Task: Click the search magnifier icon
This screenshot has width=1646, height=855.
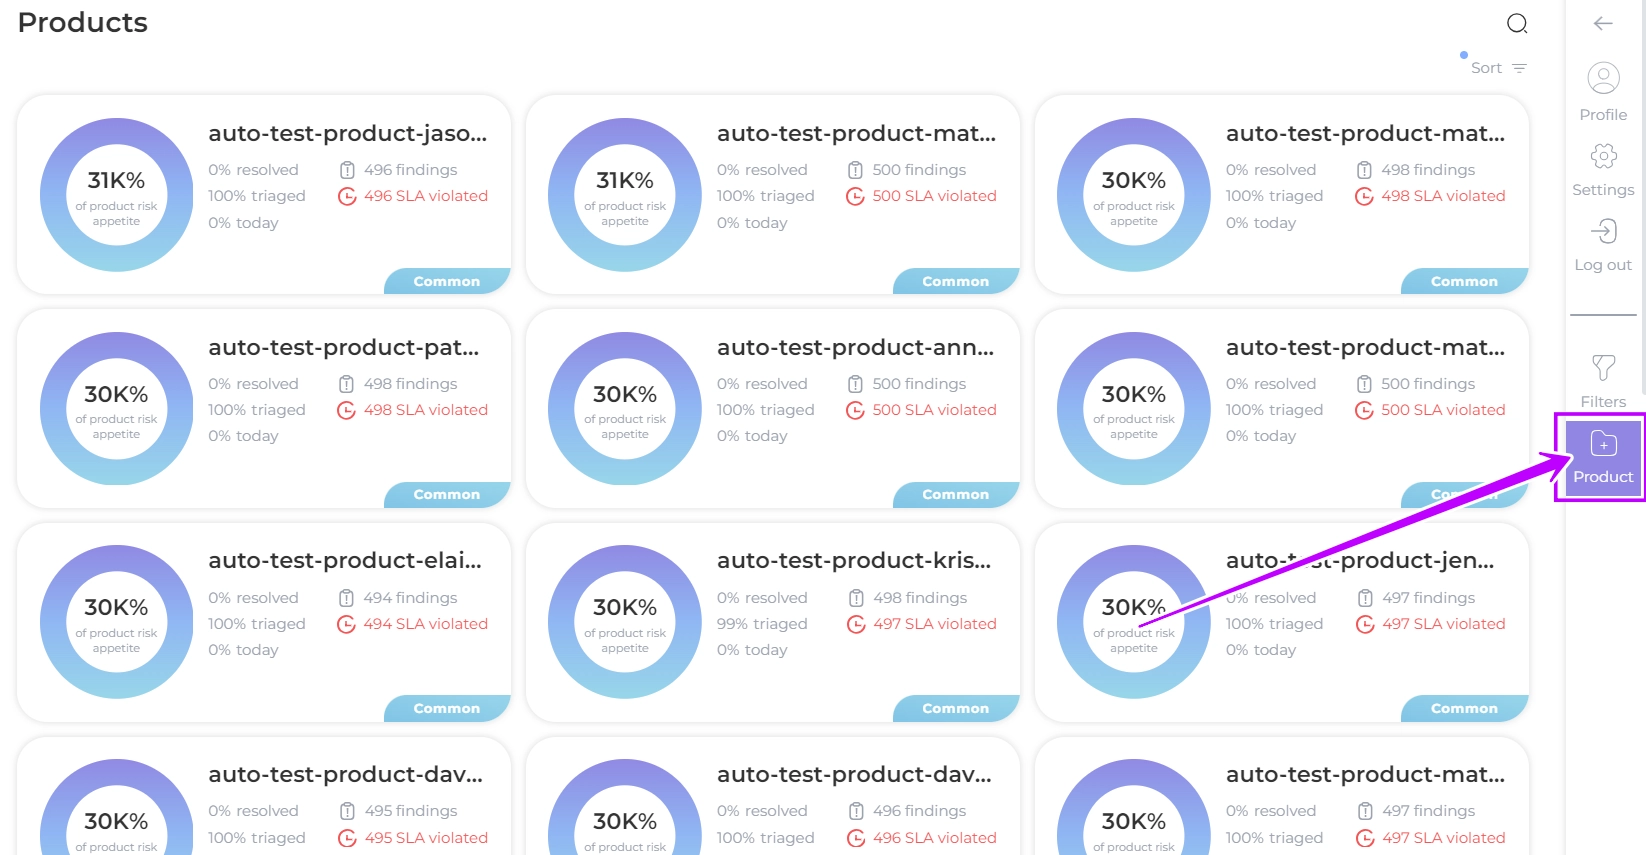Action: (x=1517, y=23)
